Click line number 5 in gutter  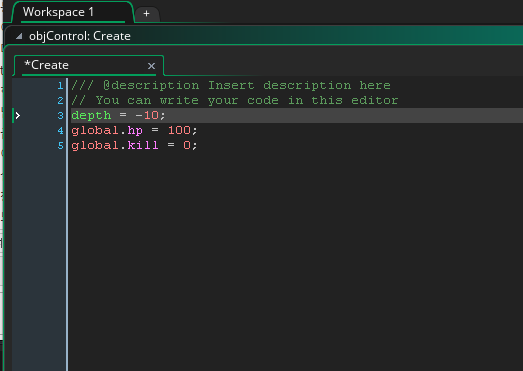[60, 145]
